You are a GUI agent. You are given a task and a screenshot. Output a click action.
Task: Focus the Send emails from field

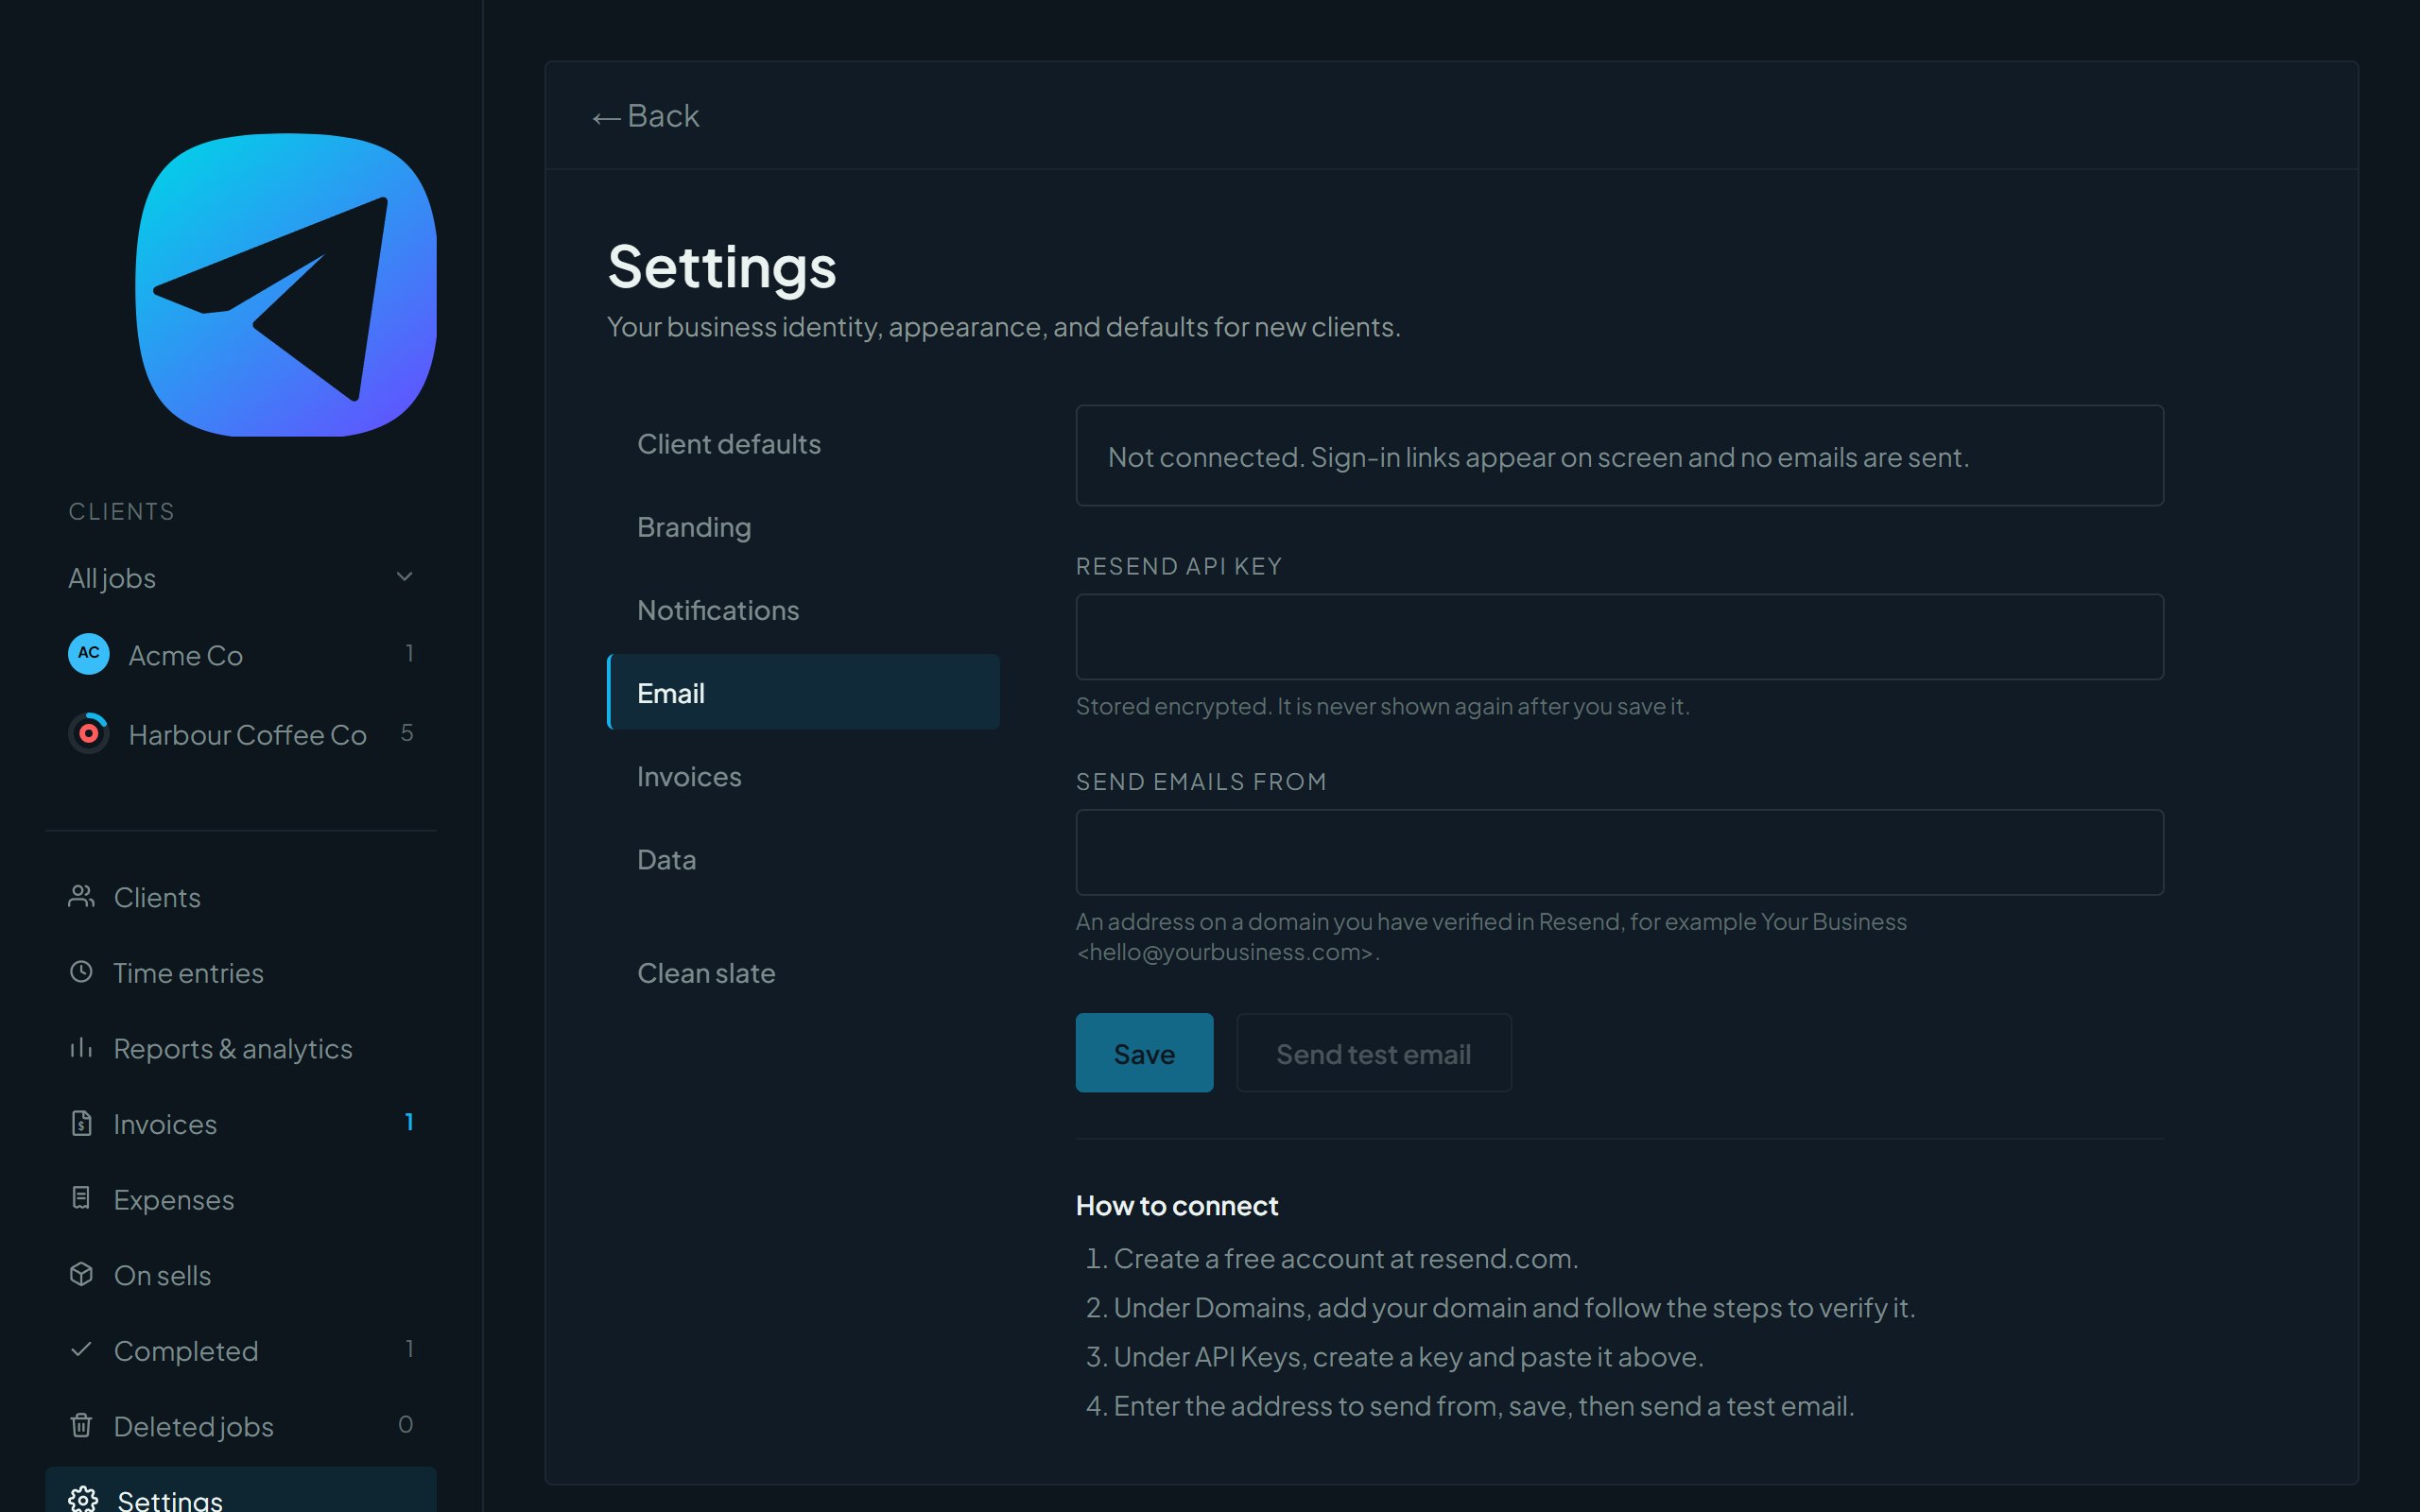pos(1619,852)
